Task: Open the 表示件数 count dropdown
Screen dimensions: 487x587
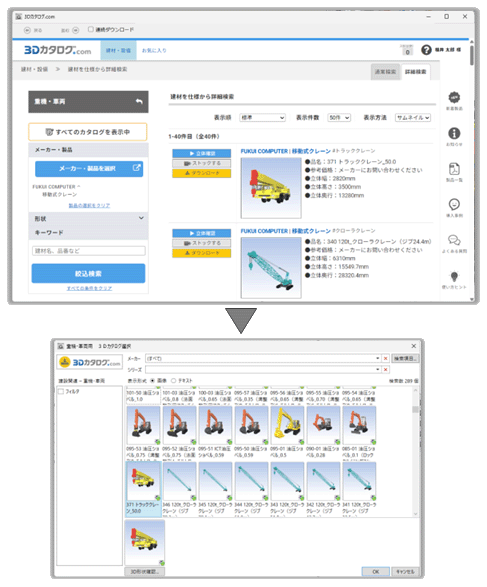Action: pyautogui.click(x=339, y=118)
